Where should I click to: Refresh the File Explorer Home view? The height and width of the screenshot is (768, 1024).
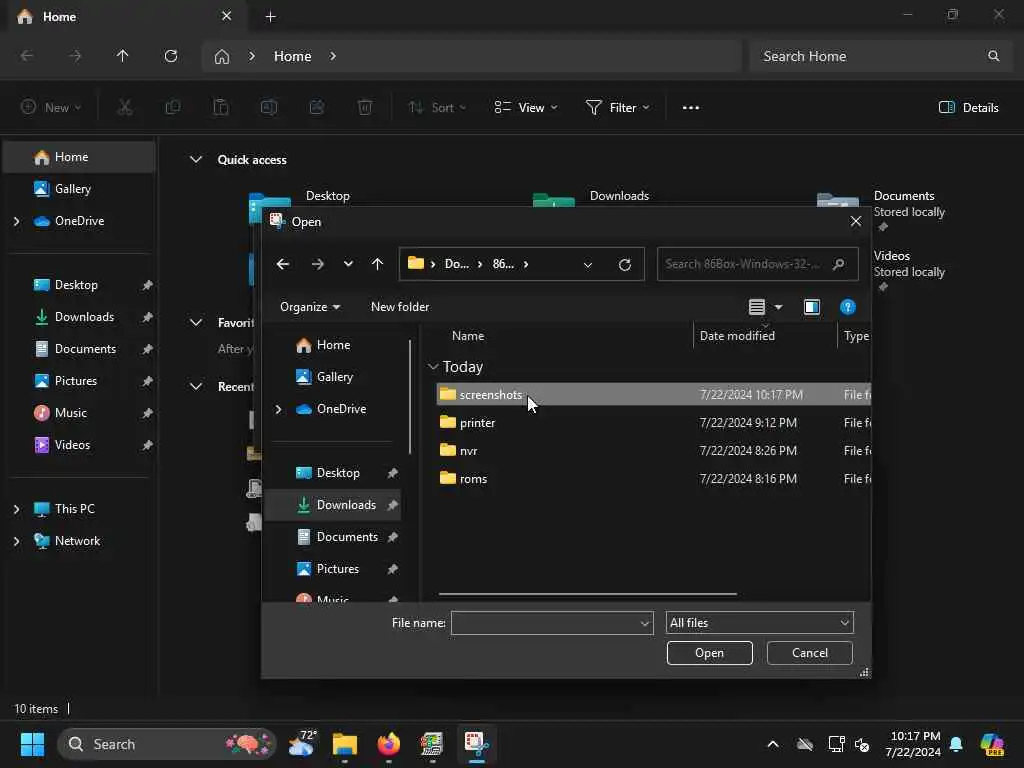170,56
